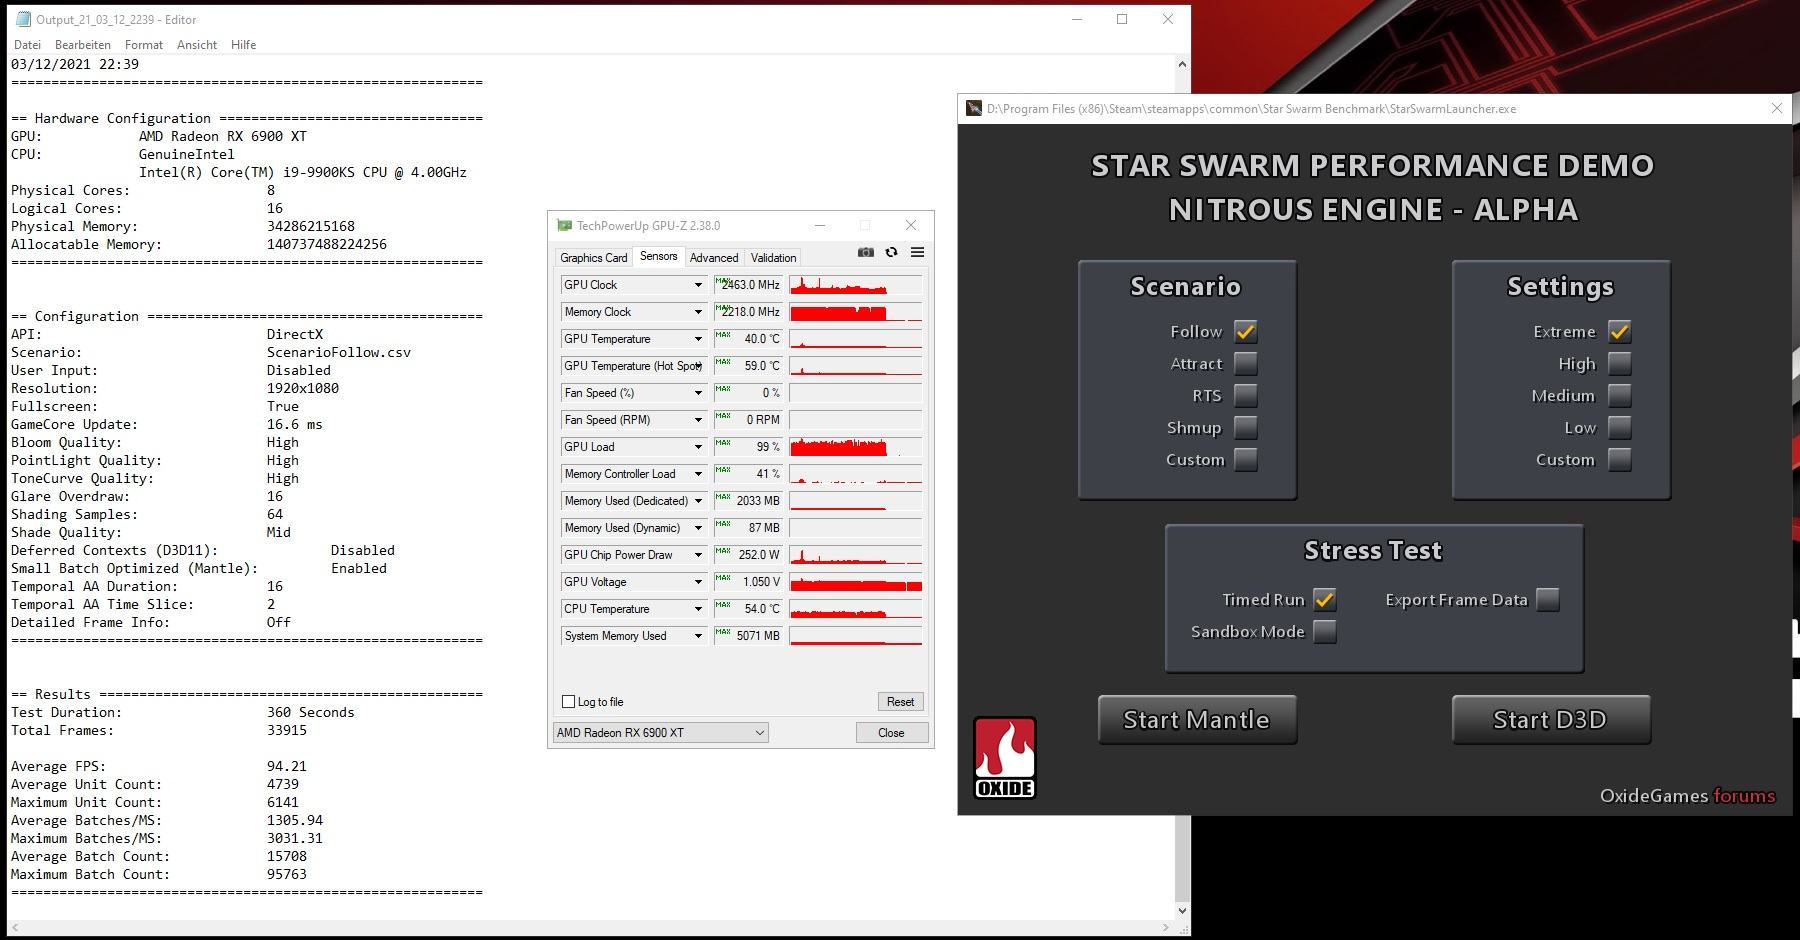
Task: Click GPU-Z title bar app icon
Action: click(564, 226)
